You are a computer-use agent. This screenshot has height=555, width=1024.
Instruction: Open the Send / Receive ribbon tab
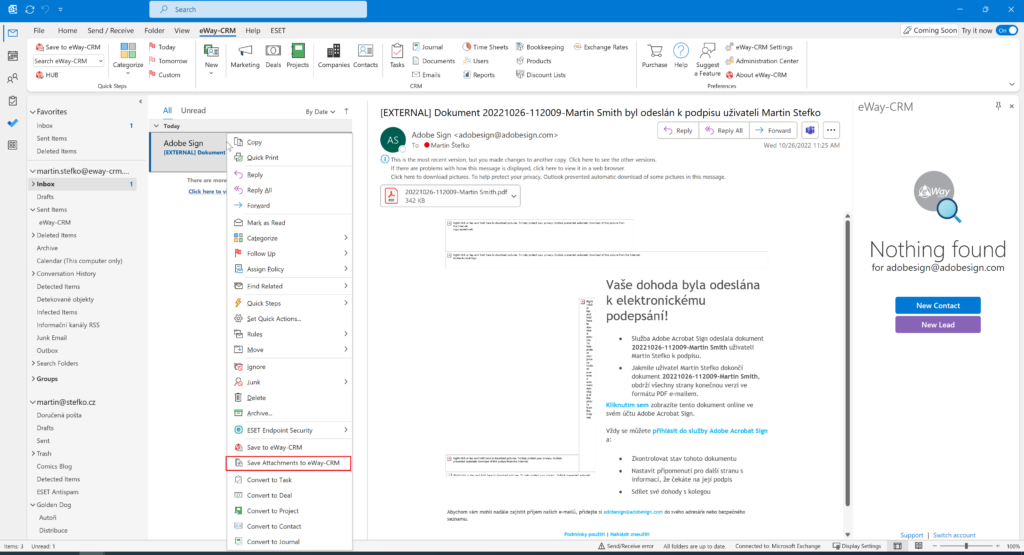(x=110, y=30)
